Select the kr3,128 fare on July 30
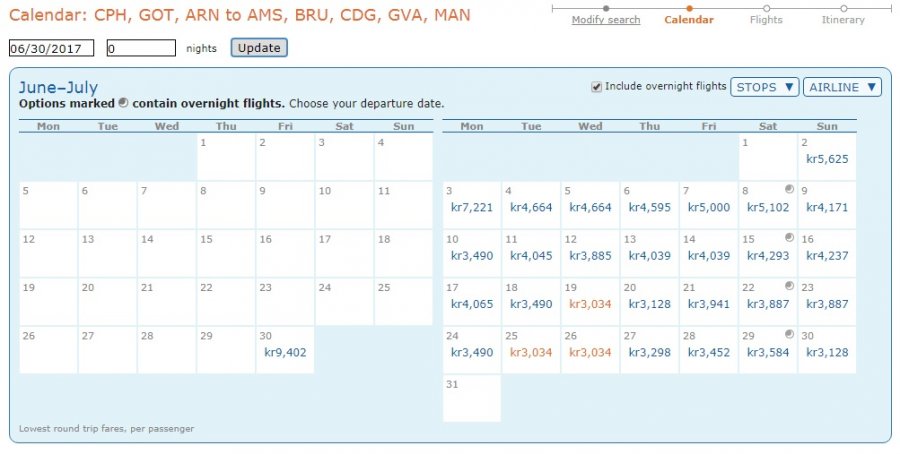The height and width of the screenshot is (454, 900). click(827, 352)
